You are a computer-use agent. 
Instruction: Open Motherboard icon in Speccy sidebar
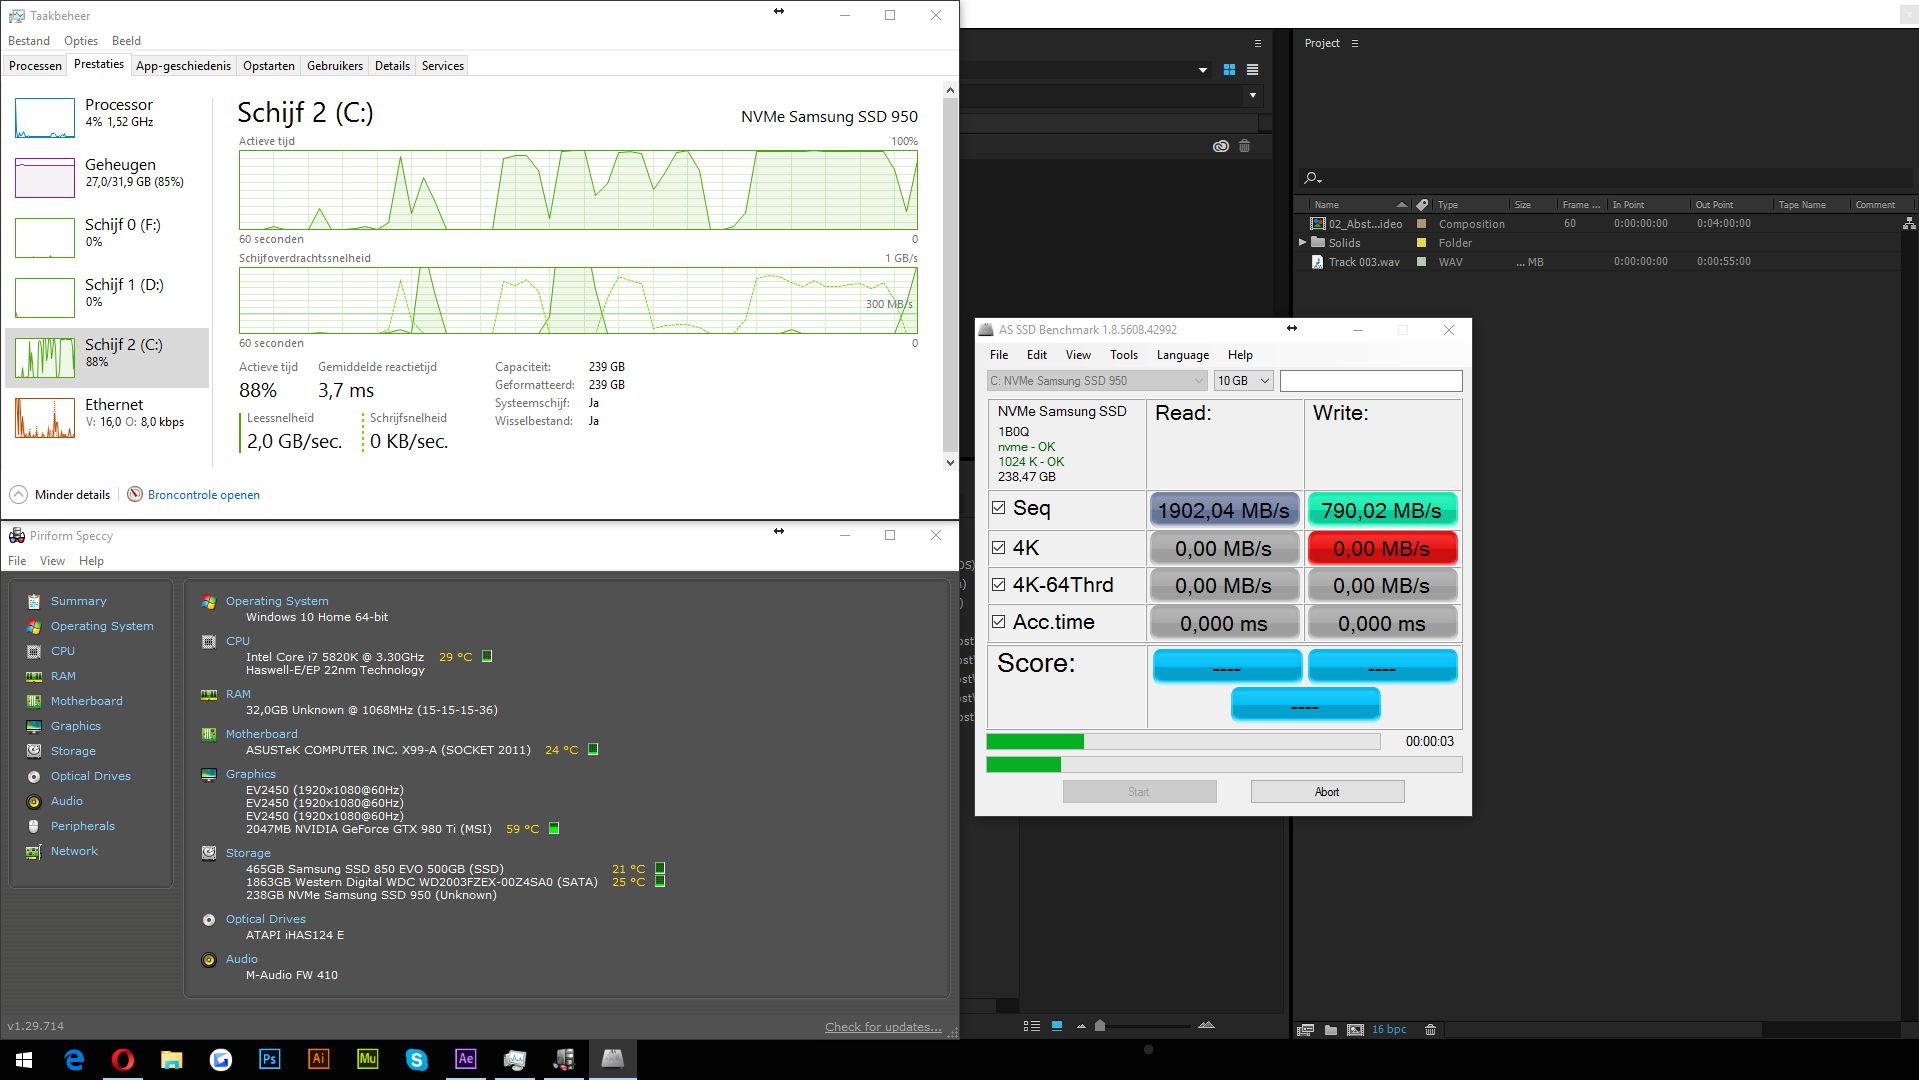pos(34,701)
